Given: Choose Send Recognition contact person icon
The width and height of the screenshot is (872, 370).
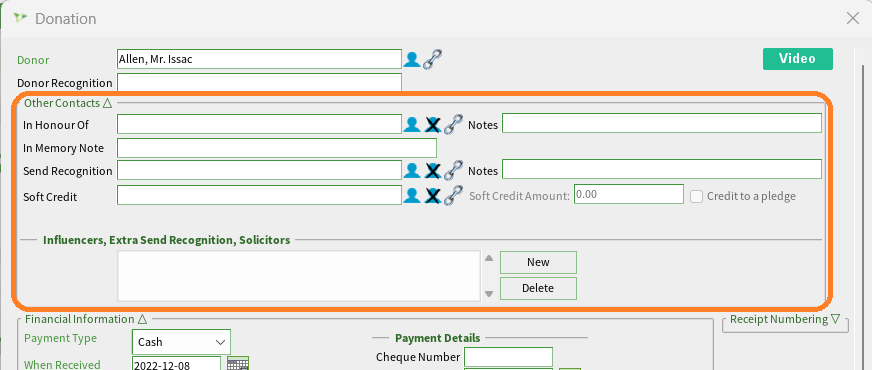Looking at the screenshot, I should click(412, 170).
